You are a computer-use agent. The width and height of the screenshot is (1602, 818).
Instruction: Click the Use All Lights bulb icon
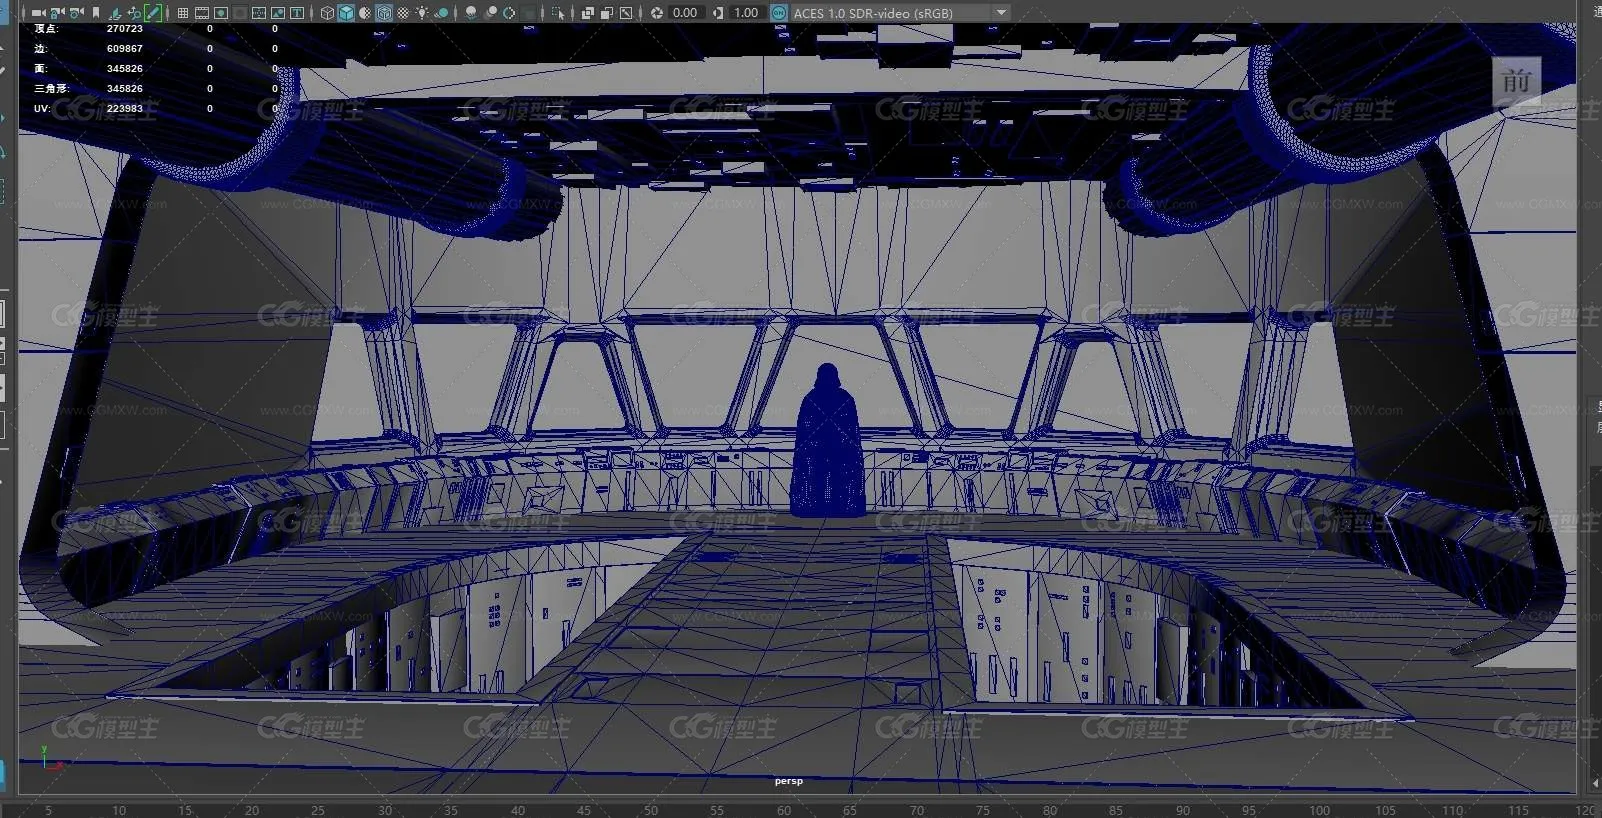[x=422, y=13]
